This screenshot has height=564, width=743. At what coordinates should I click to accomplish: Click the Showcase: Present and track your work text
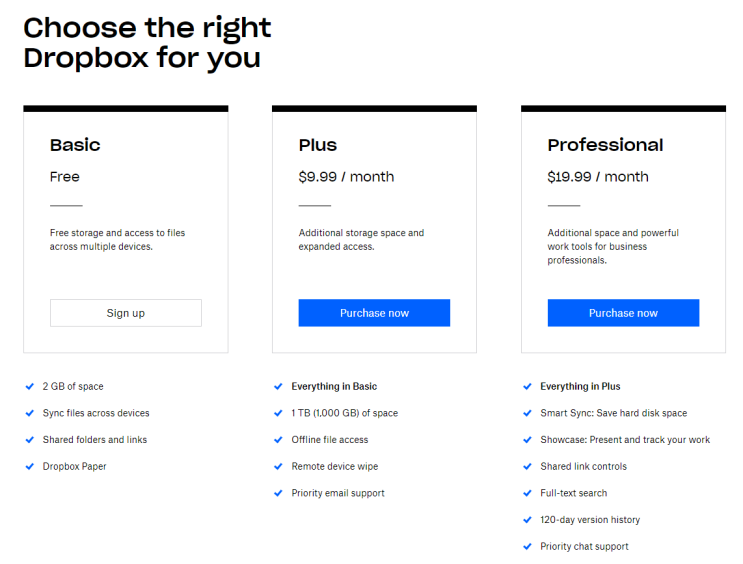pos(625,440)
